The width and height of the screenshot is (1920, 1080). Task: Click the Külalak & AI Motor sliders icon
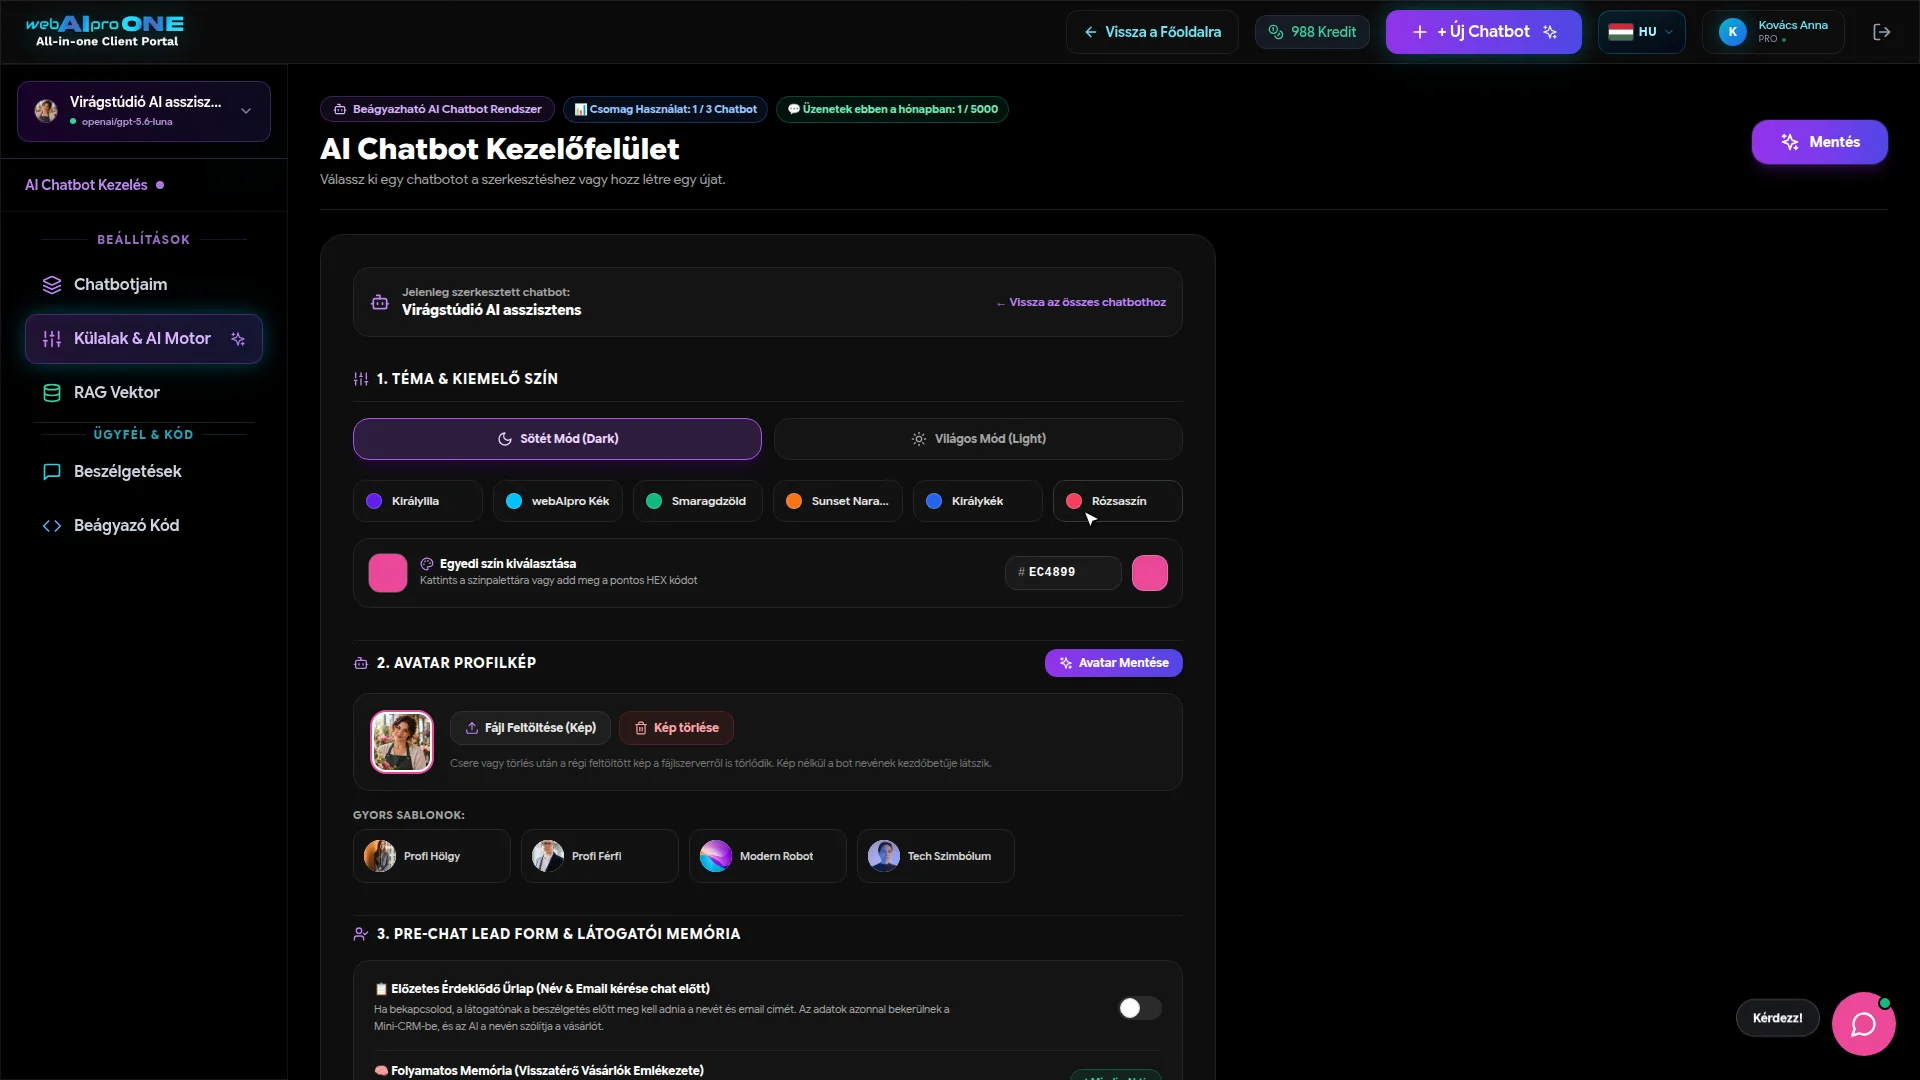pyautogui.click(x=52, y=339)
